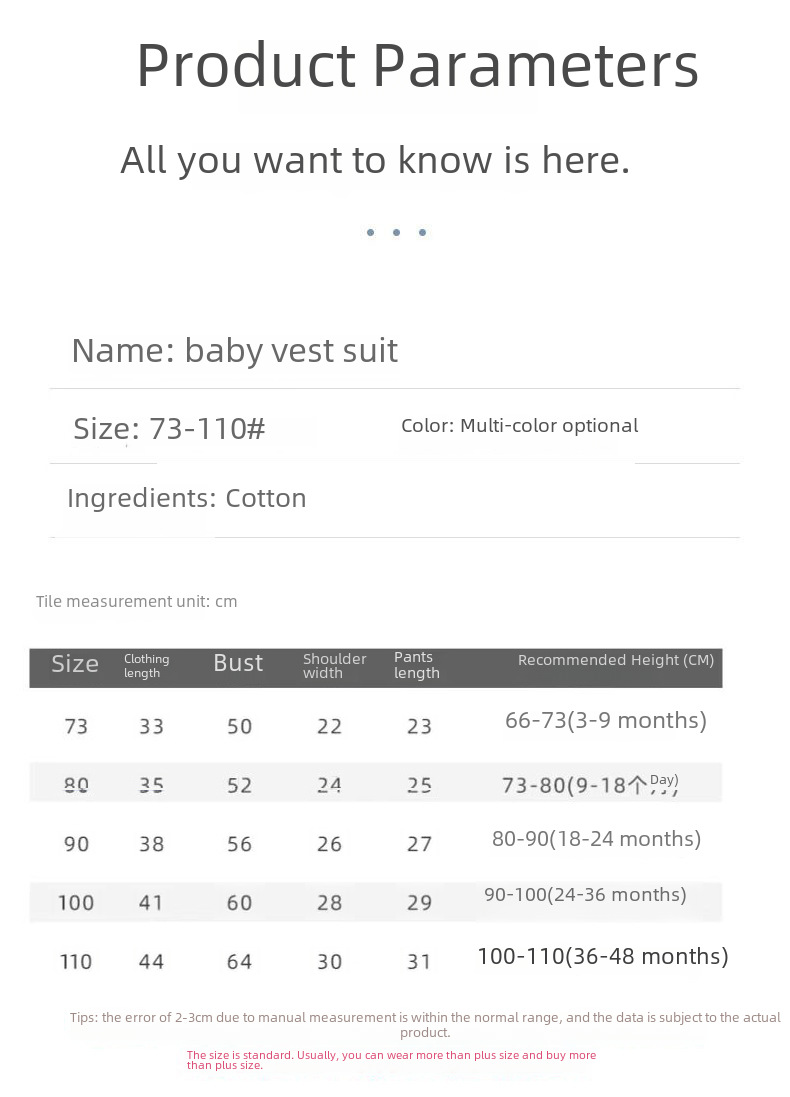
Task: Click the Pants length column header
Action: [416, 665]
